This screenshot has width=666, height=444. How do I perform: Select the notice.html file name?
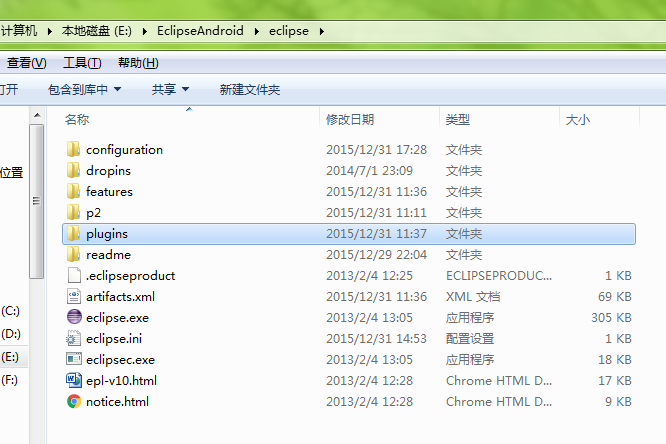click(117, 402)
